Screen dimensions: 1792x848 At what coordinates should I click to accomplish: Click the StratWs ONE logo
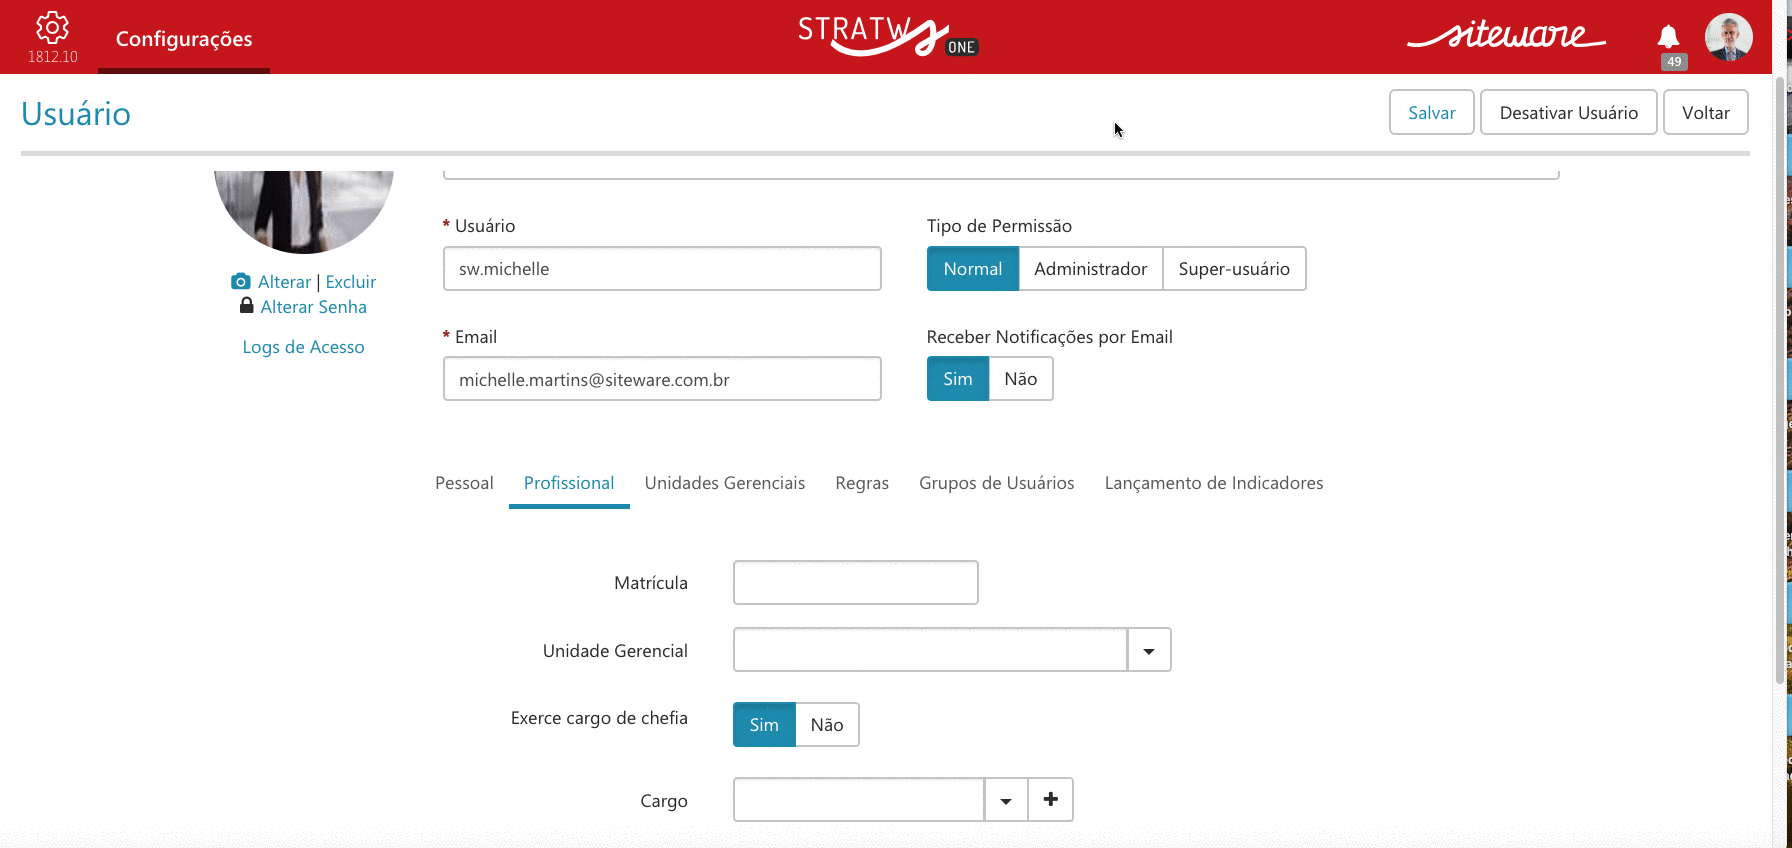pyautogui.click(x=887, y=37)
